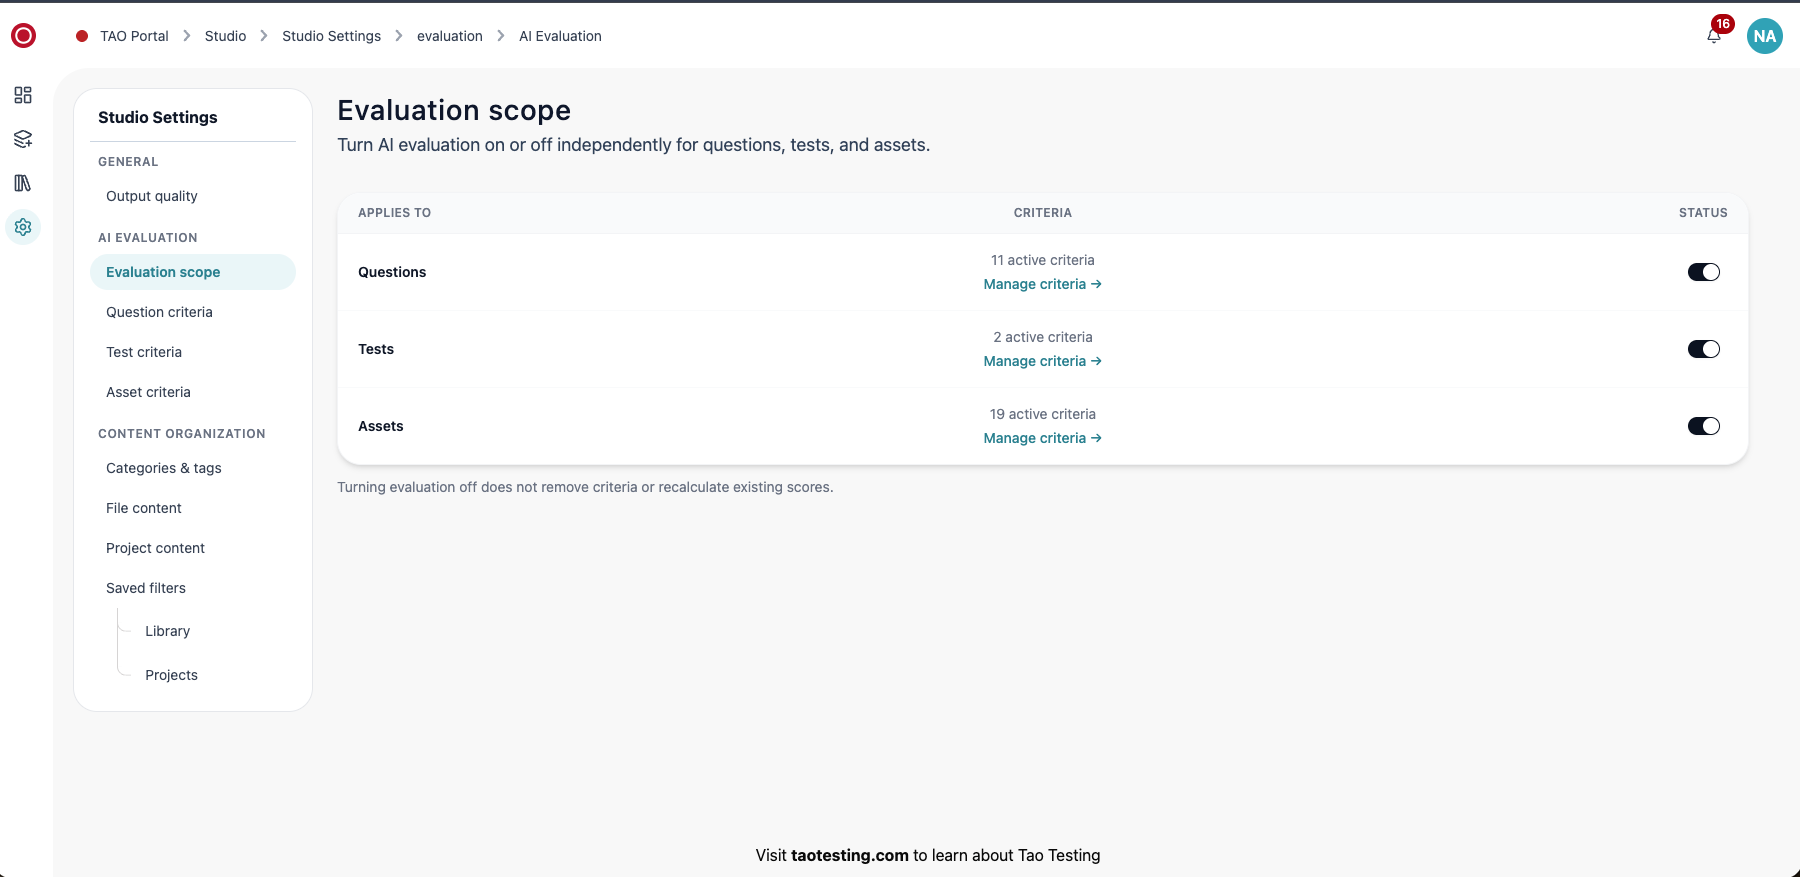
Task: Toggle AI evaluation for Assets
Action: click(1704, 426)
